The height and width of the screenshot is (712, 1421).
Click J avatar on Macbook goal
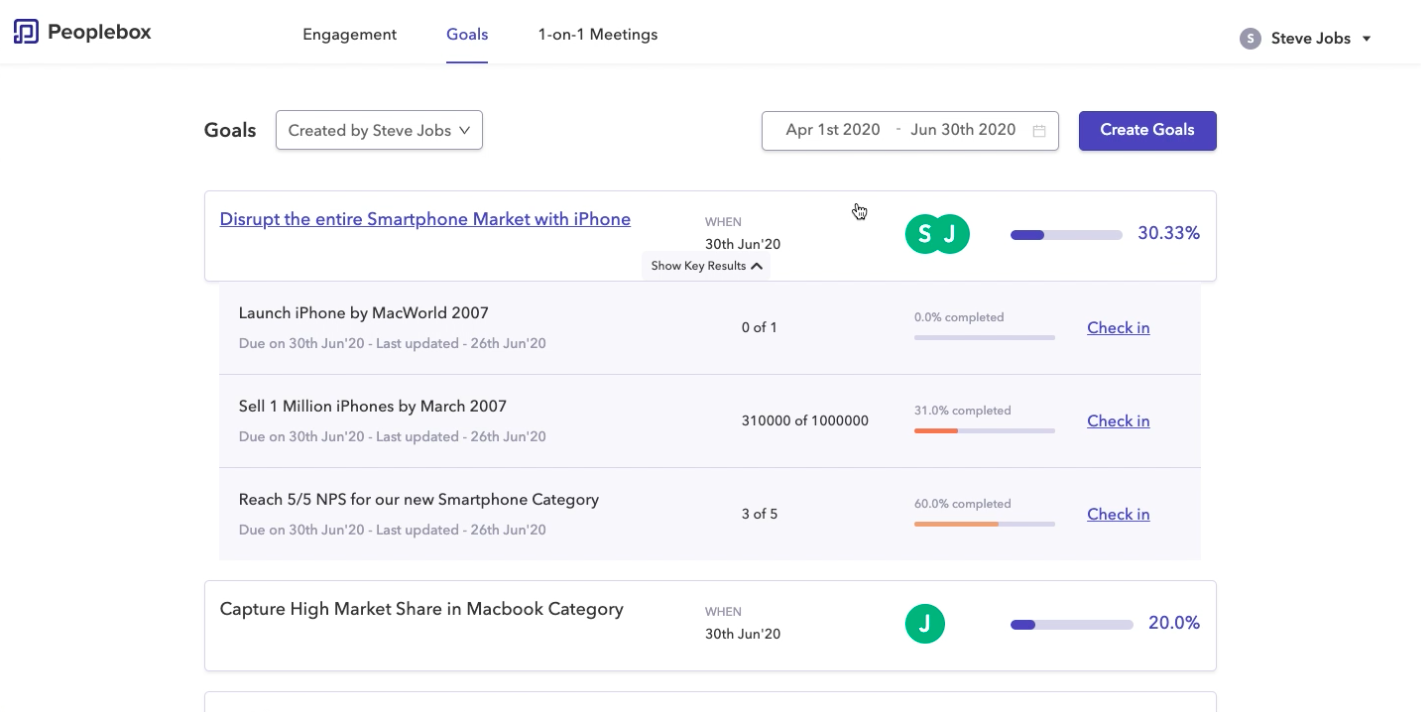coord(925,624)
